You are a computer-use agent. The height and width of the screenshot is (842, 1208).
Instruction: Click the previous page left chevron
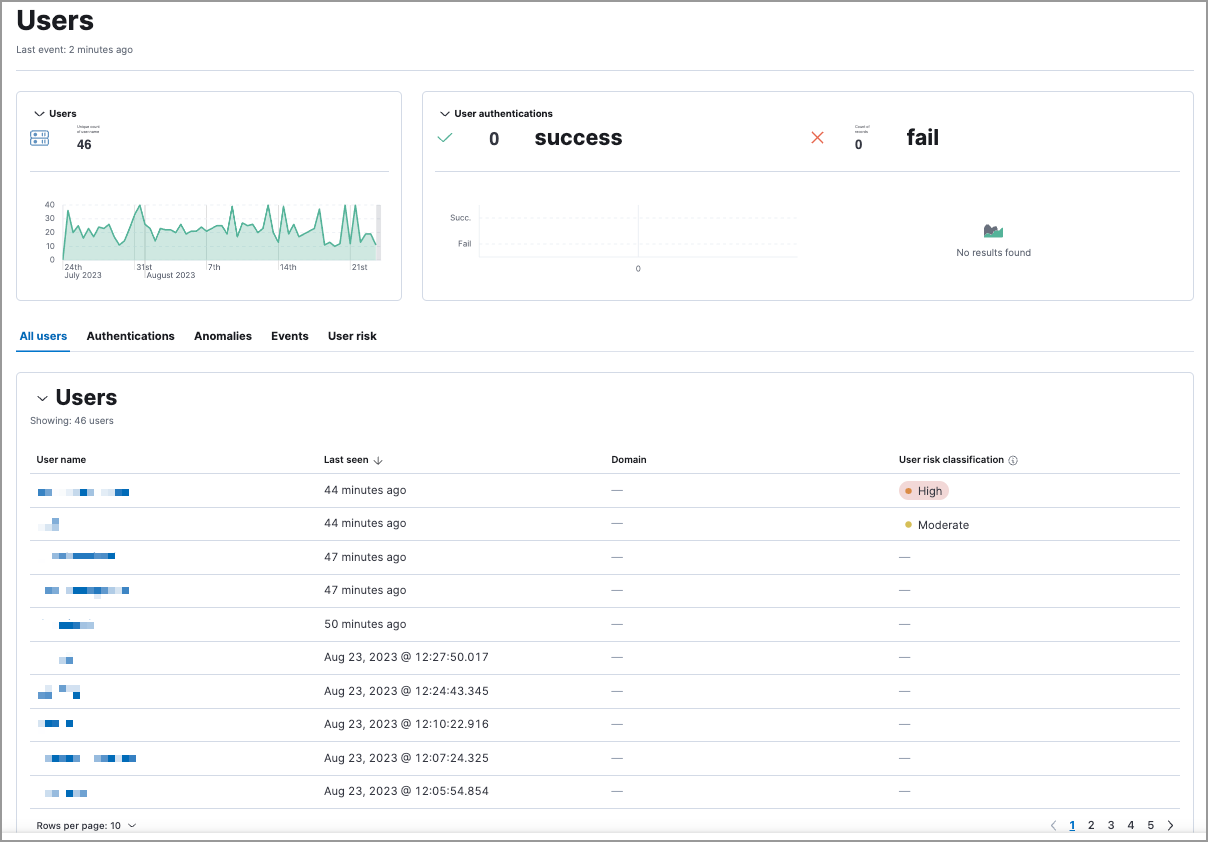point(1053,825)
